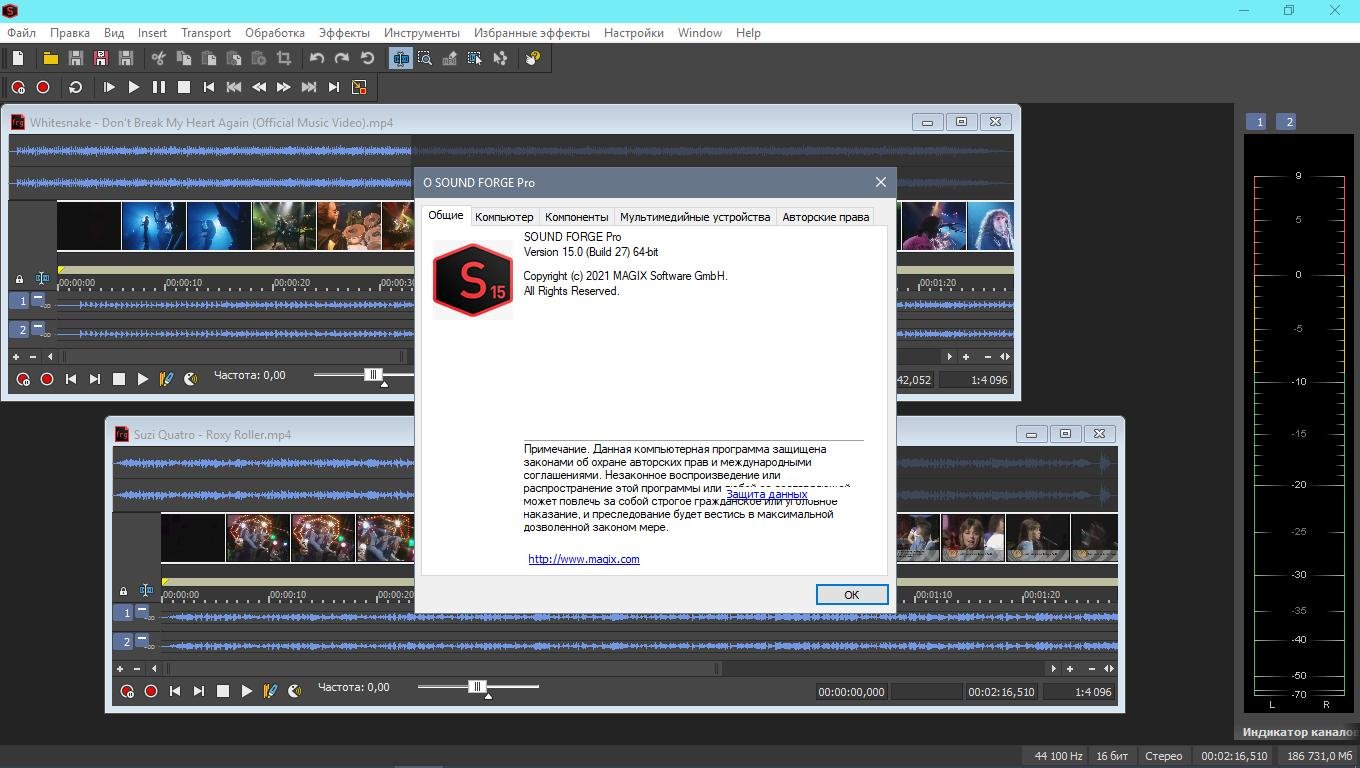Select the Magnify tool in main toolbar
The image size is (1360, 768).
tap(425, 59)
